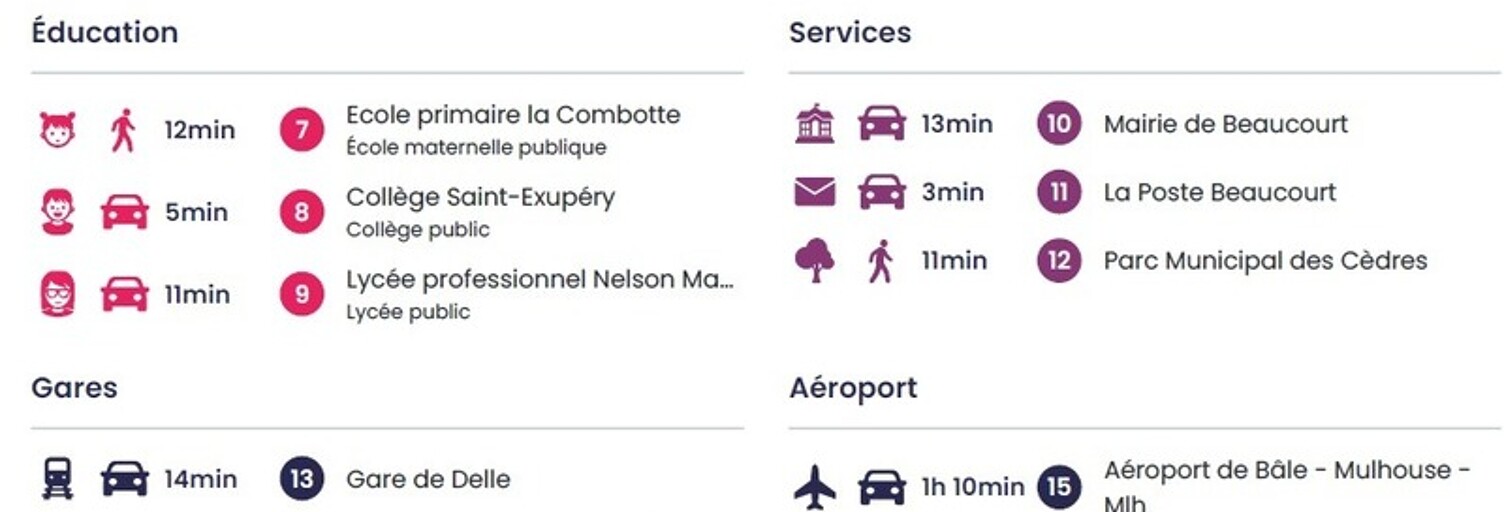Click the nursery school child face icon
The height and width of the screenshot is (512, 1504).
pos(57,131)
